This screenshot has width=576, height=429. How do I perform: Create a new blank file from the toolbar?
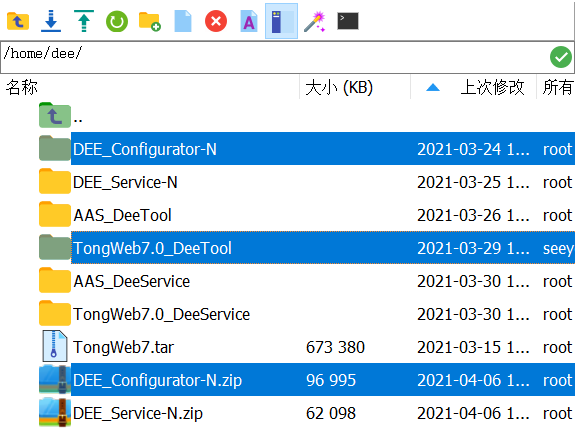click(183, 21)
